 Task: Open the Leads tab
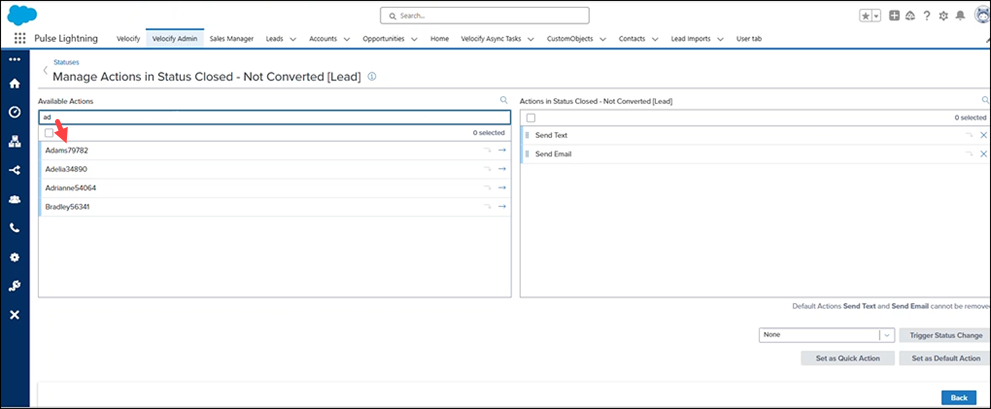point(274,39)
